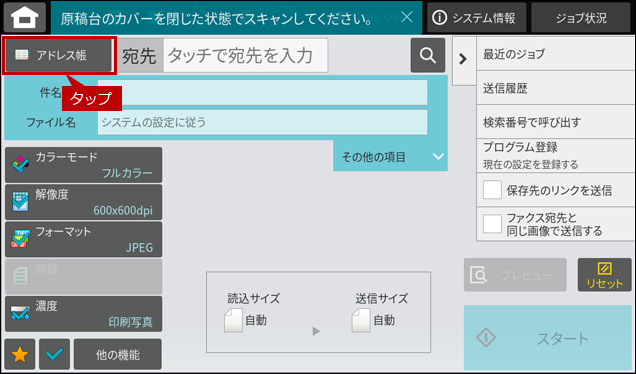Tap the address book icon

tap(22, 55)
